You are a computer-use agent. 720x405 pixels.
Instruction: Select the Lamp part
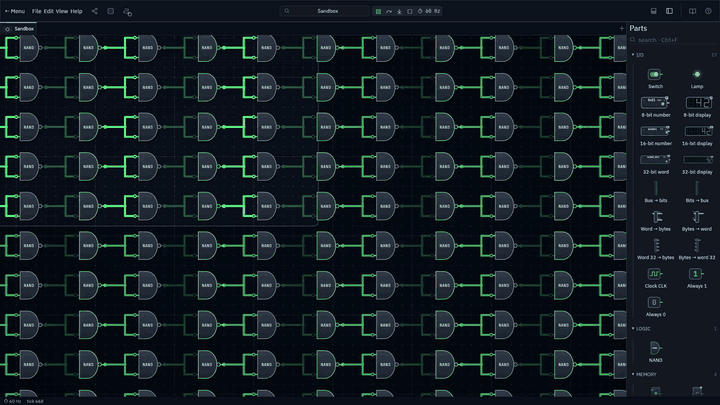[697, 79]
